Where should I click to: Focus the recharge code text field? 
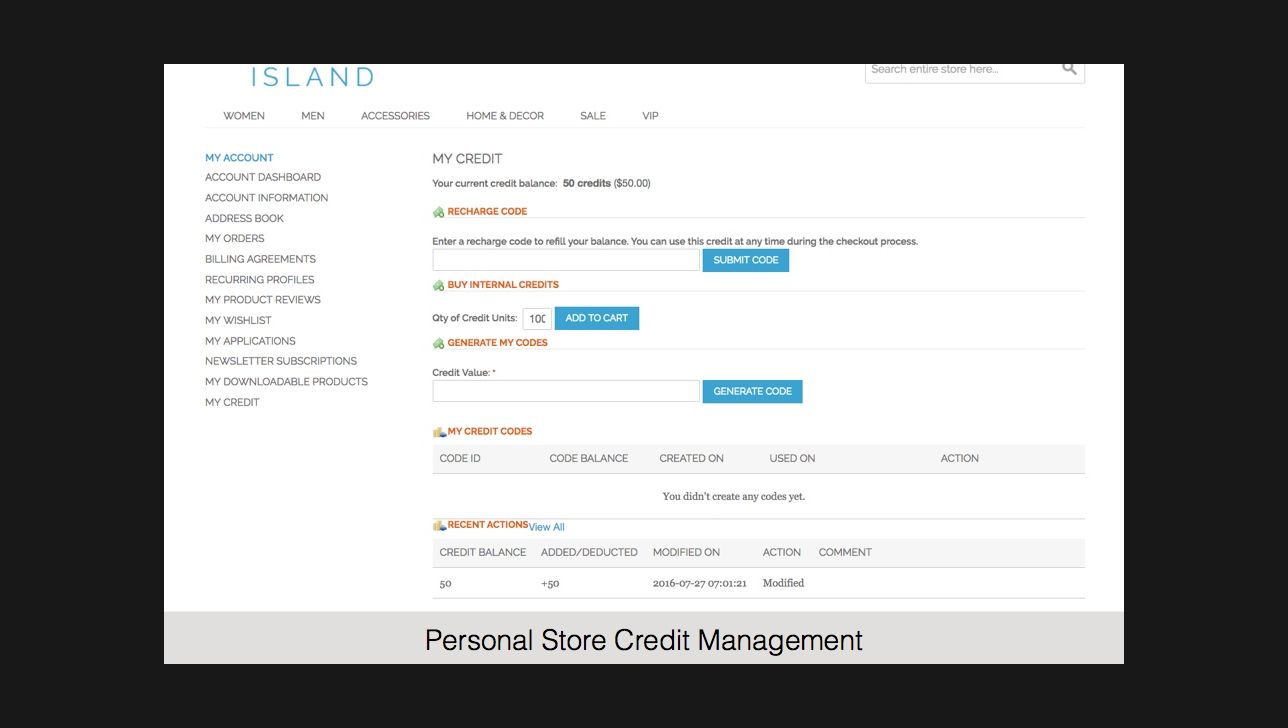coord(566,260)
